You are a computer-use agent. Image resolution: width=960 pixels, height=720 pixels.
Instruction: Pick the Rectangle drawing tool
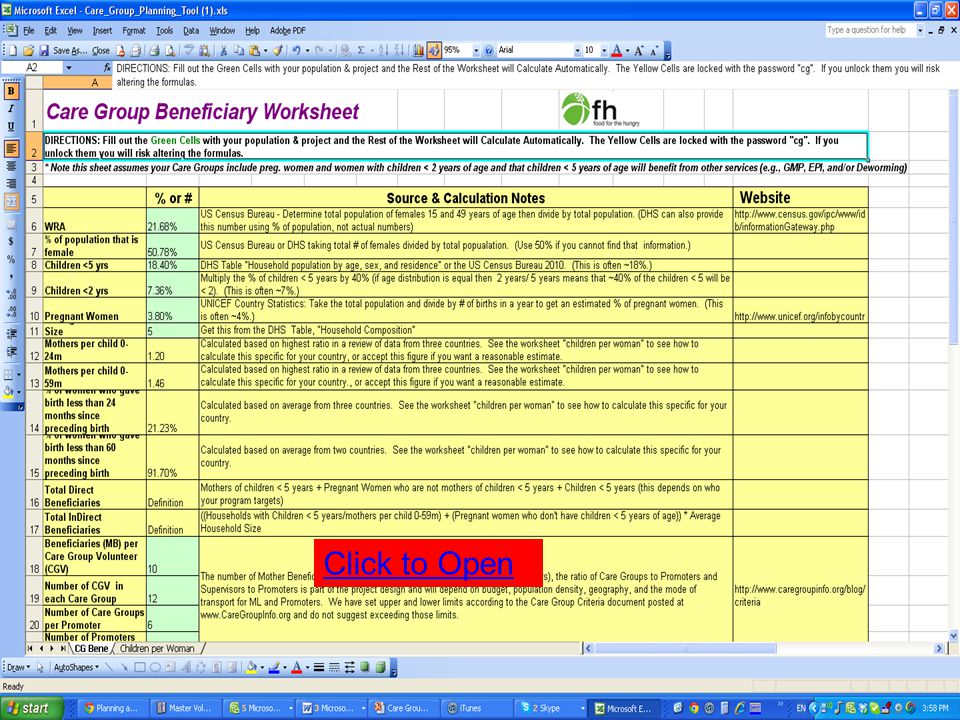pos(140,667)
